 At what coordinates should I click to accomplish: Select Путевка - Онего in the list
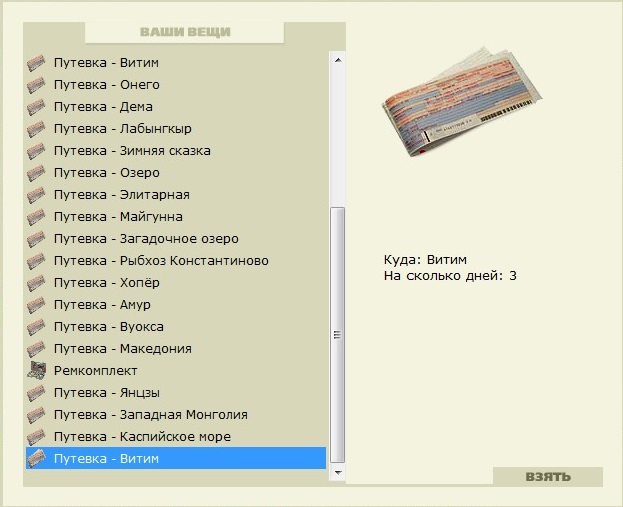click(176, 85)
